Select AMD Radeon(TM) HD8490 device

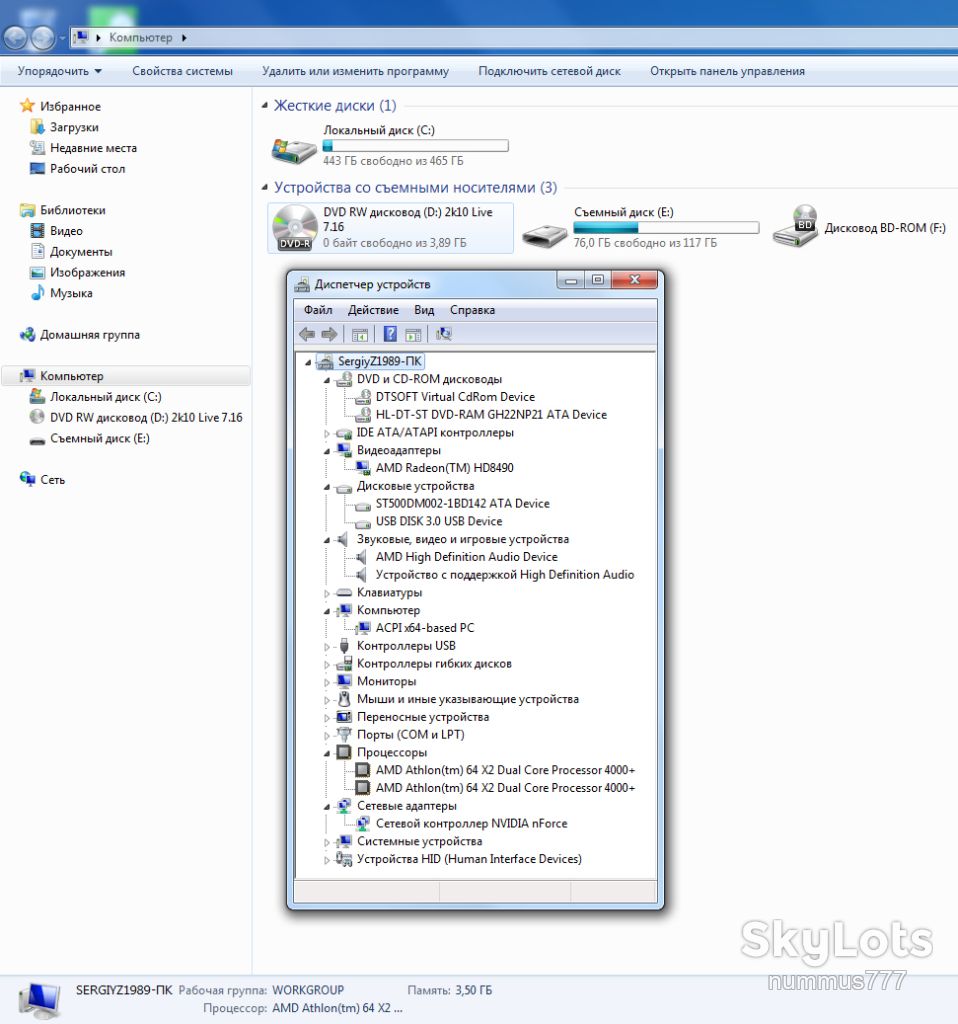[444, 468]
